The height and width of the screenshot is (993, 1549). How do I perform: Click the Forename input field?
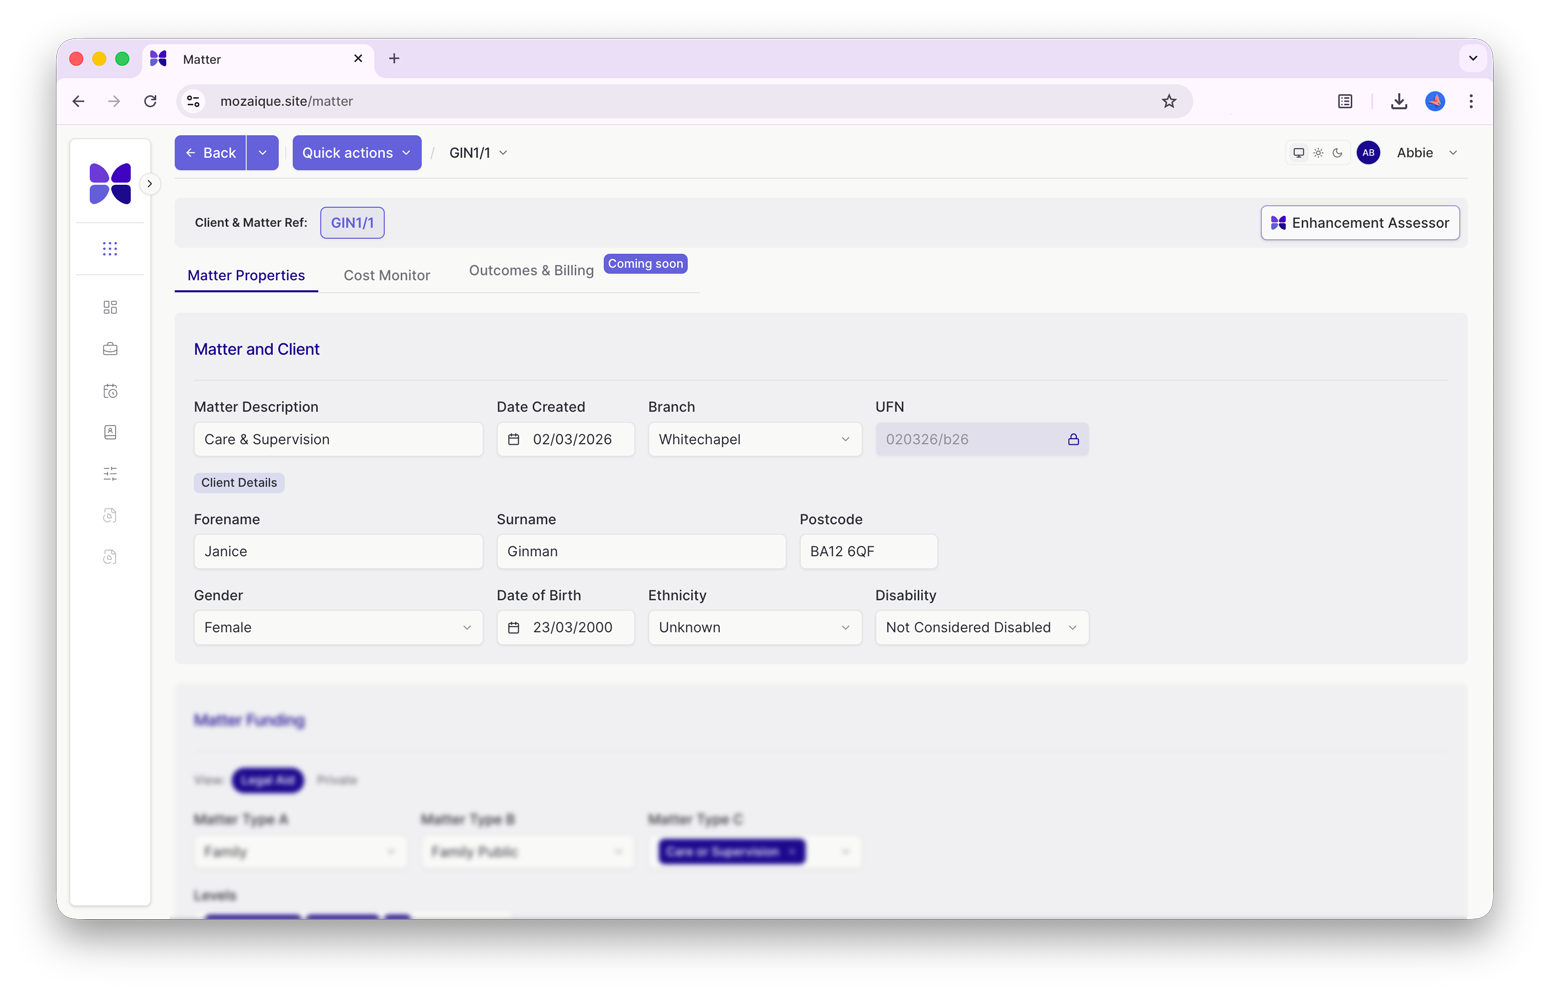tap(338, 552)
